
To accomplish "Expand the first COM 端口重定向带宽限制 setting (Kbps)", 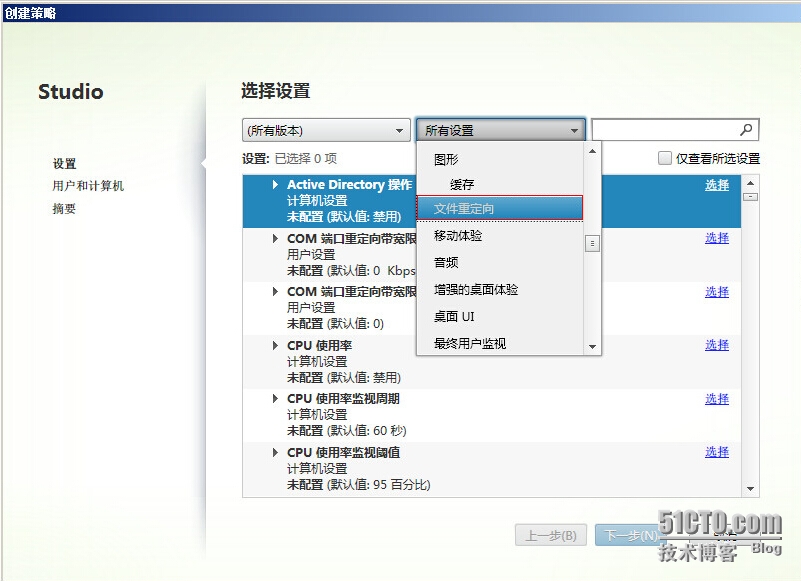I will click(x=275, y=239).
